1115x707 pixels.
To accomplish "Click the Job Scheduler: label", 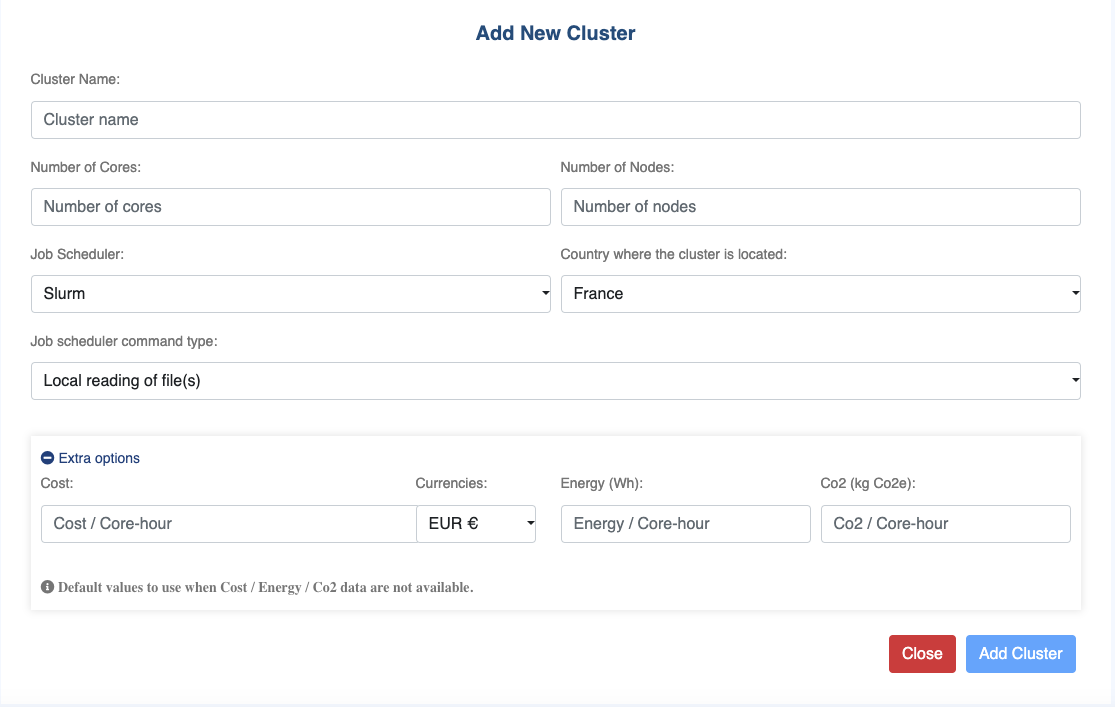I will point(77,254).
